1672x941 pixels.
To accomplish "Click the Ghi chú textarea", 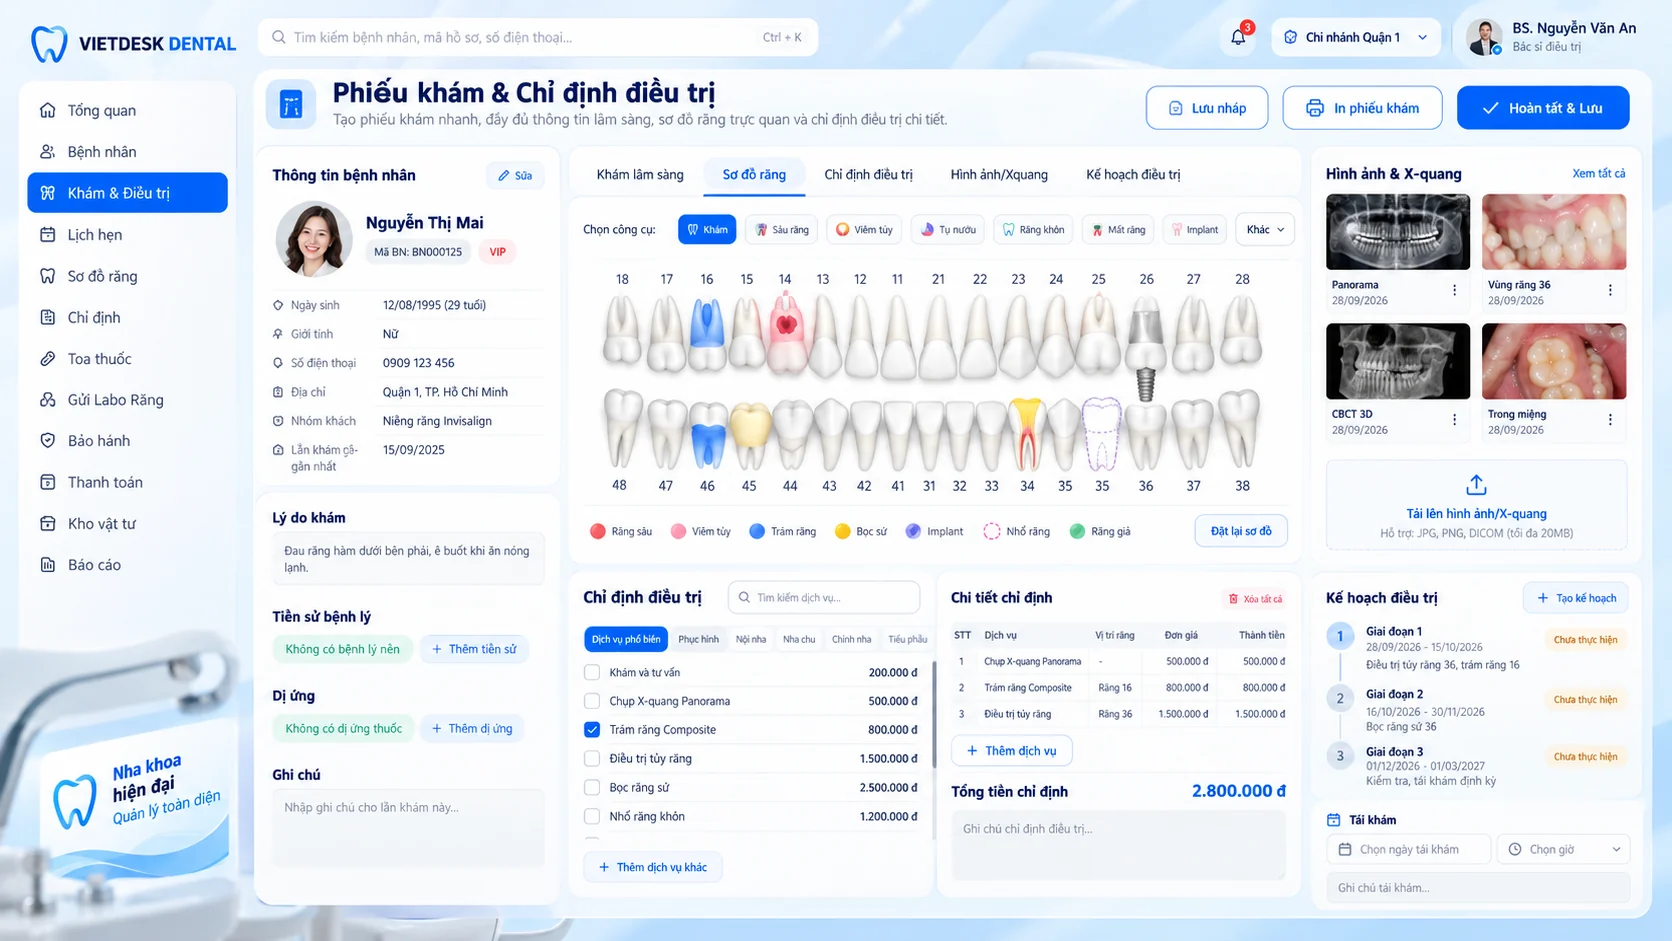I will click(408, 828).
